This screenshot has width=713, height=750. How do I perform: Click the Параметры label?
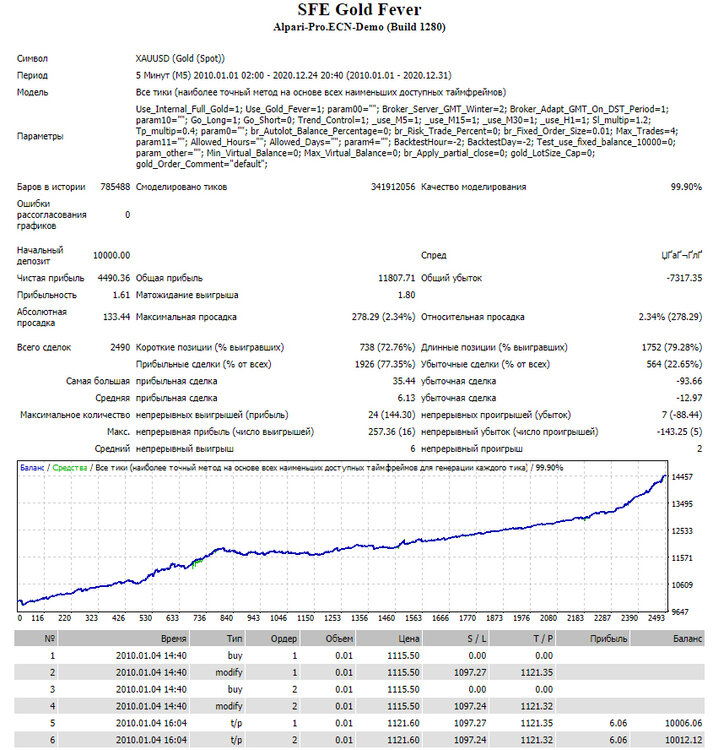click(40, 136)
